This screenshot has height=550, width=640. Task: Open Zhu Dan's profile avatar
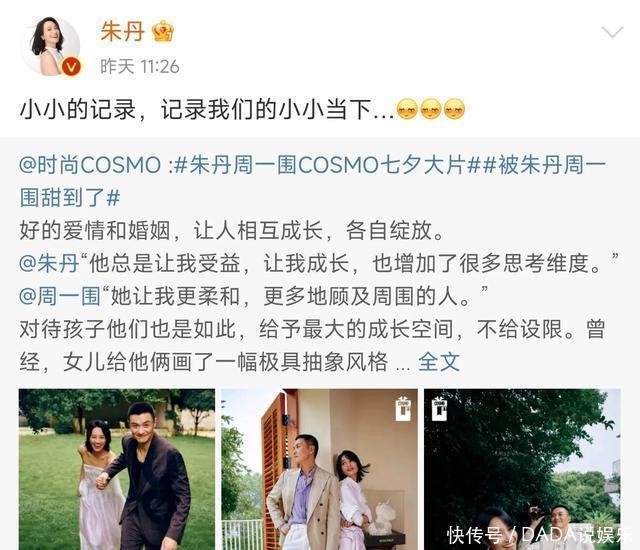click(50, 46)
